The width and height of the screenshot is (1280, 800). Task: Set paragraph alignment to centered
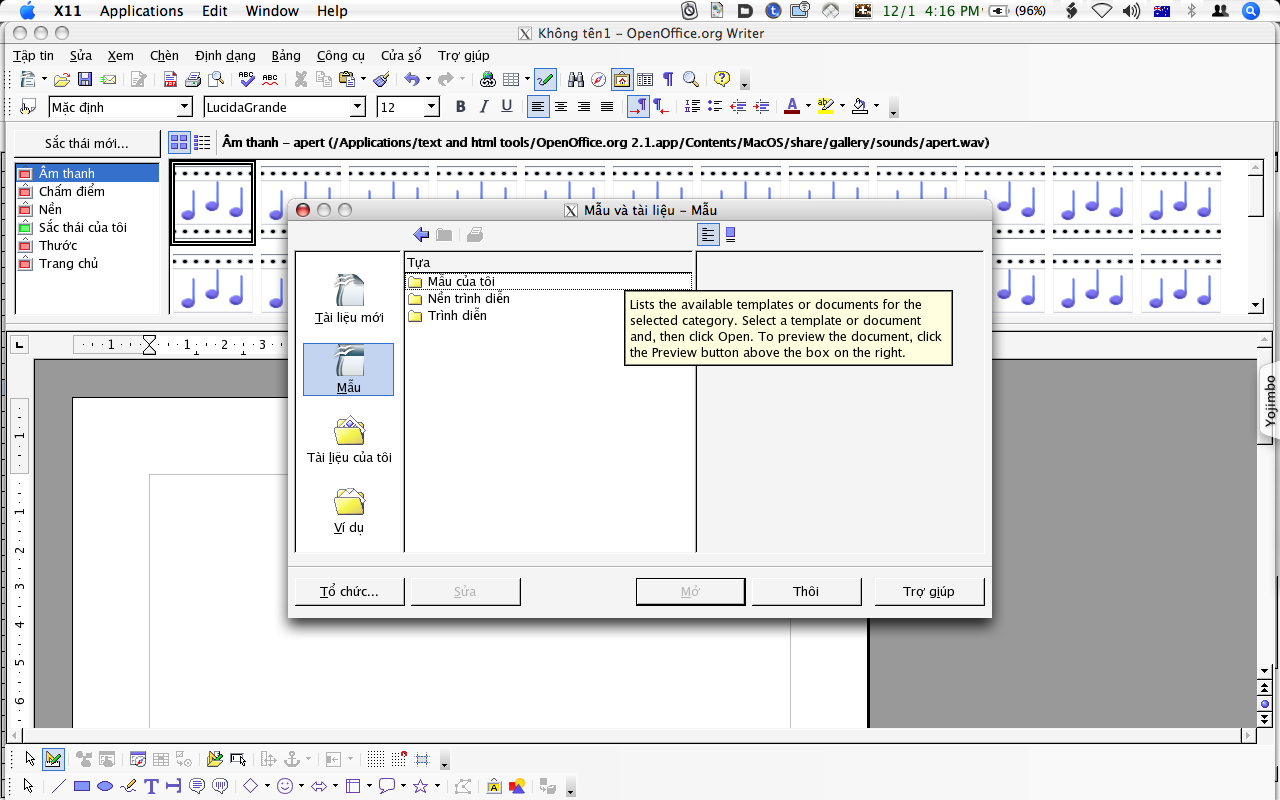click(x=561, y=107)
